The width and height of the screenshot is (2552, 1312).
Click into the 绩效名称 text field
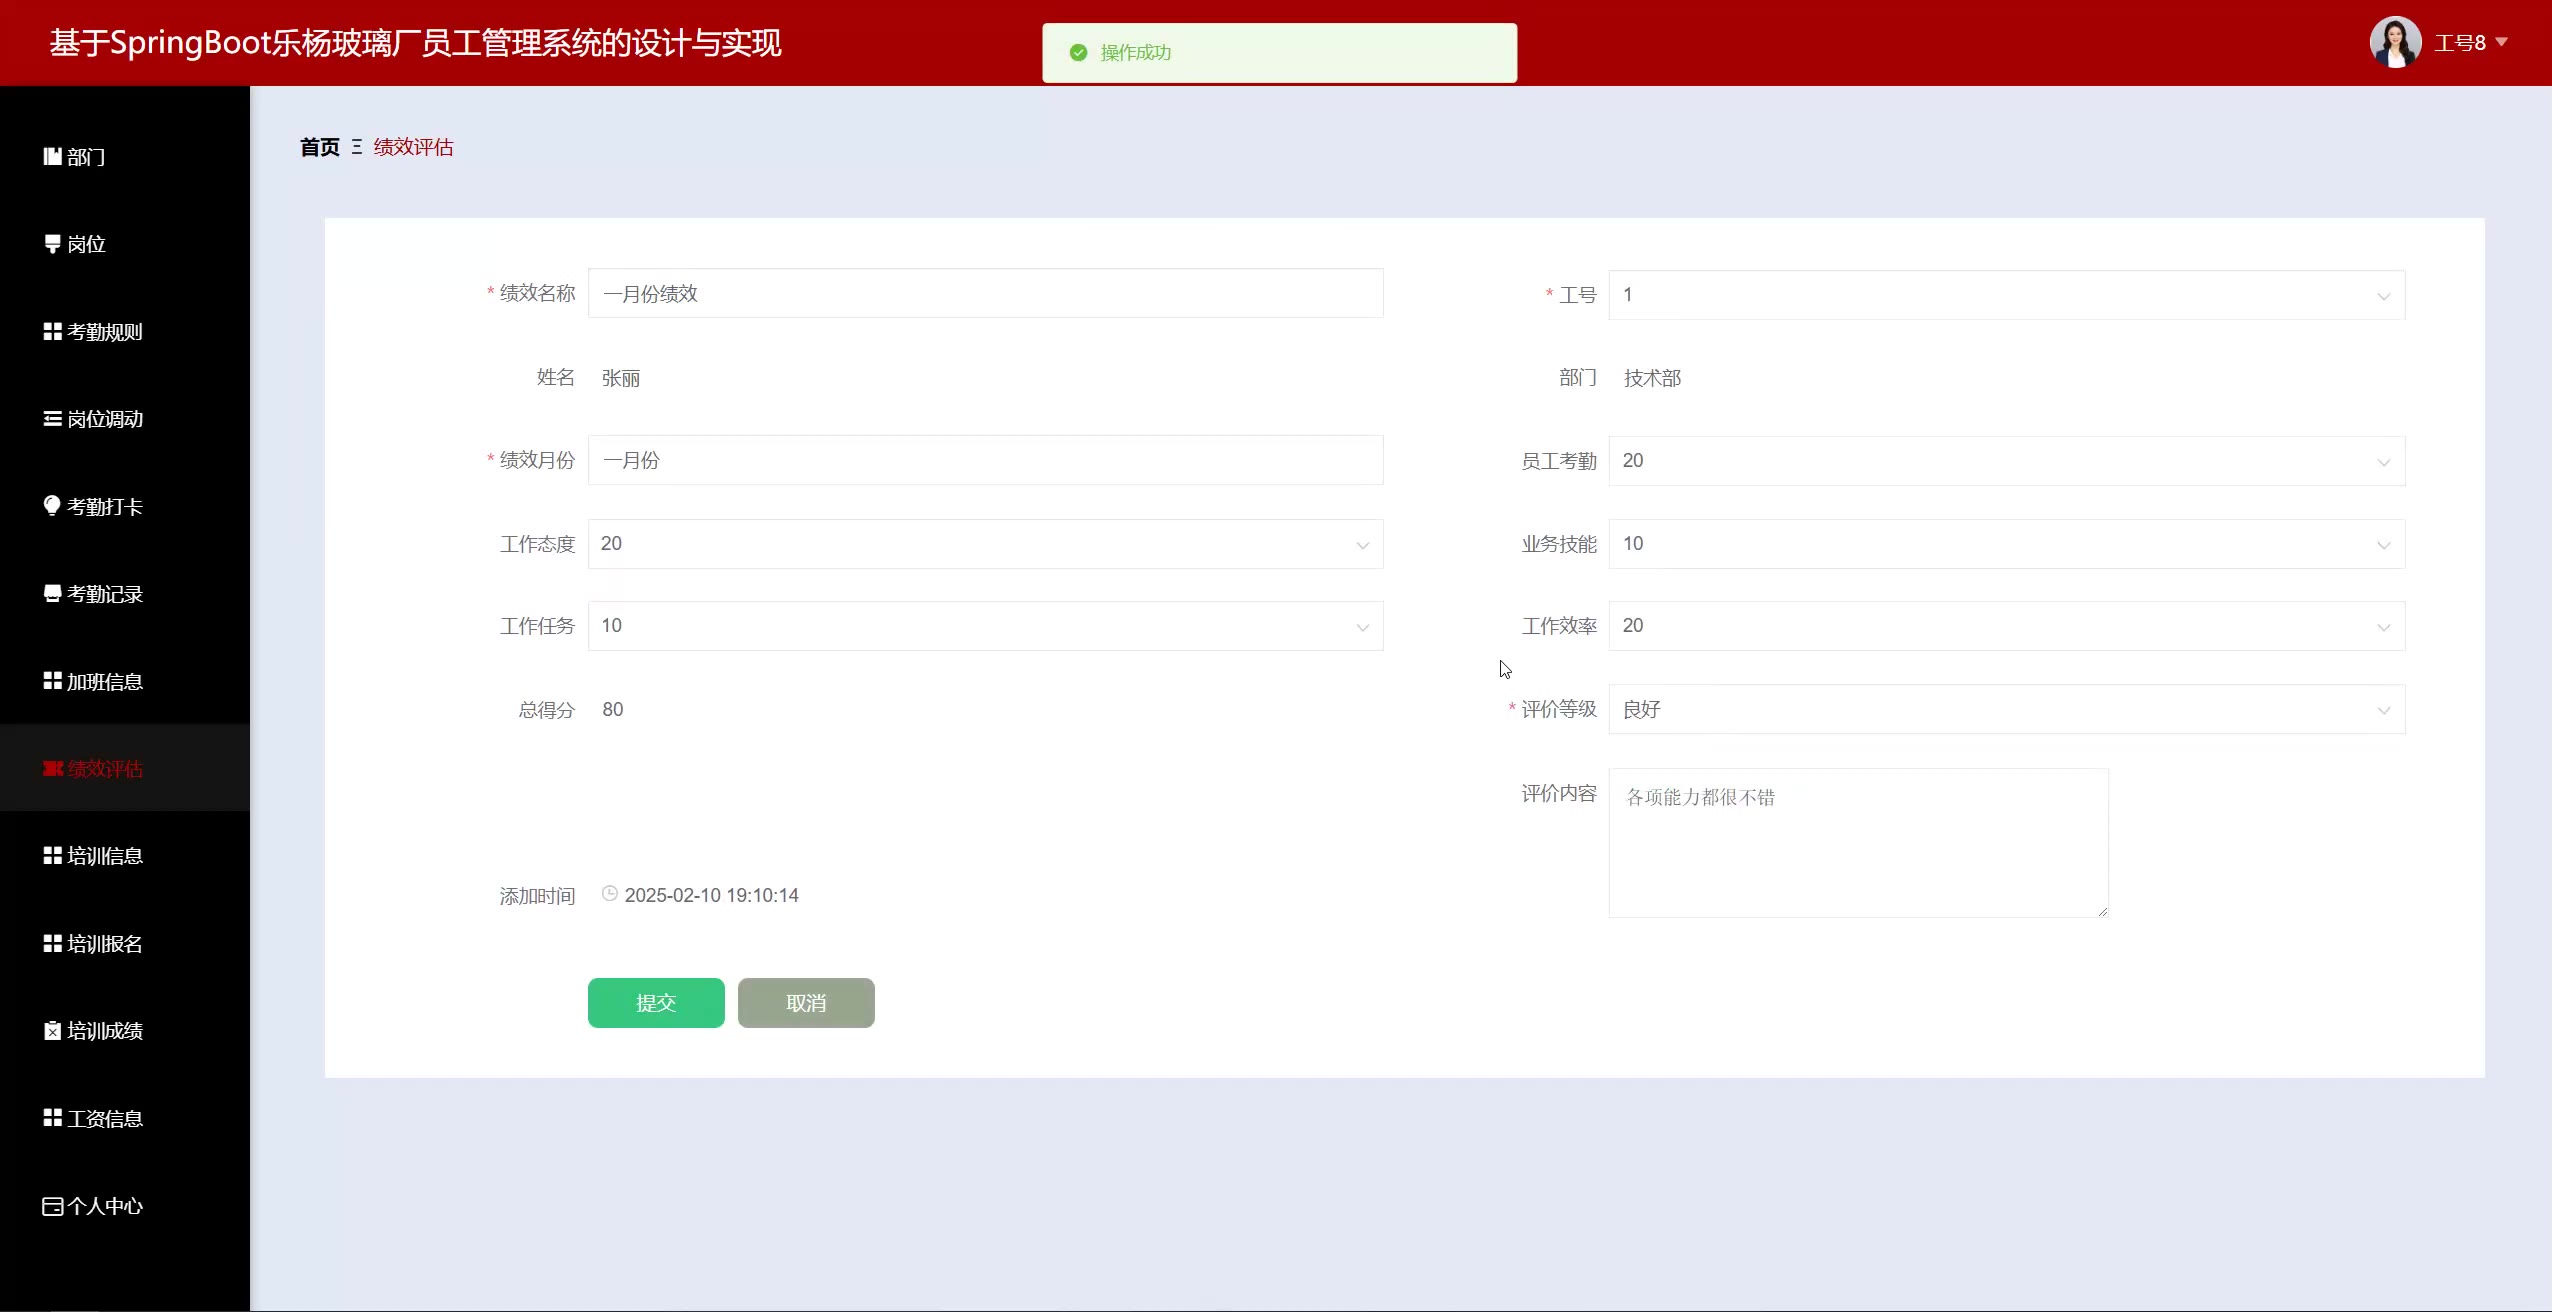click(x=985, y=294)
